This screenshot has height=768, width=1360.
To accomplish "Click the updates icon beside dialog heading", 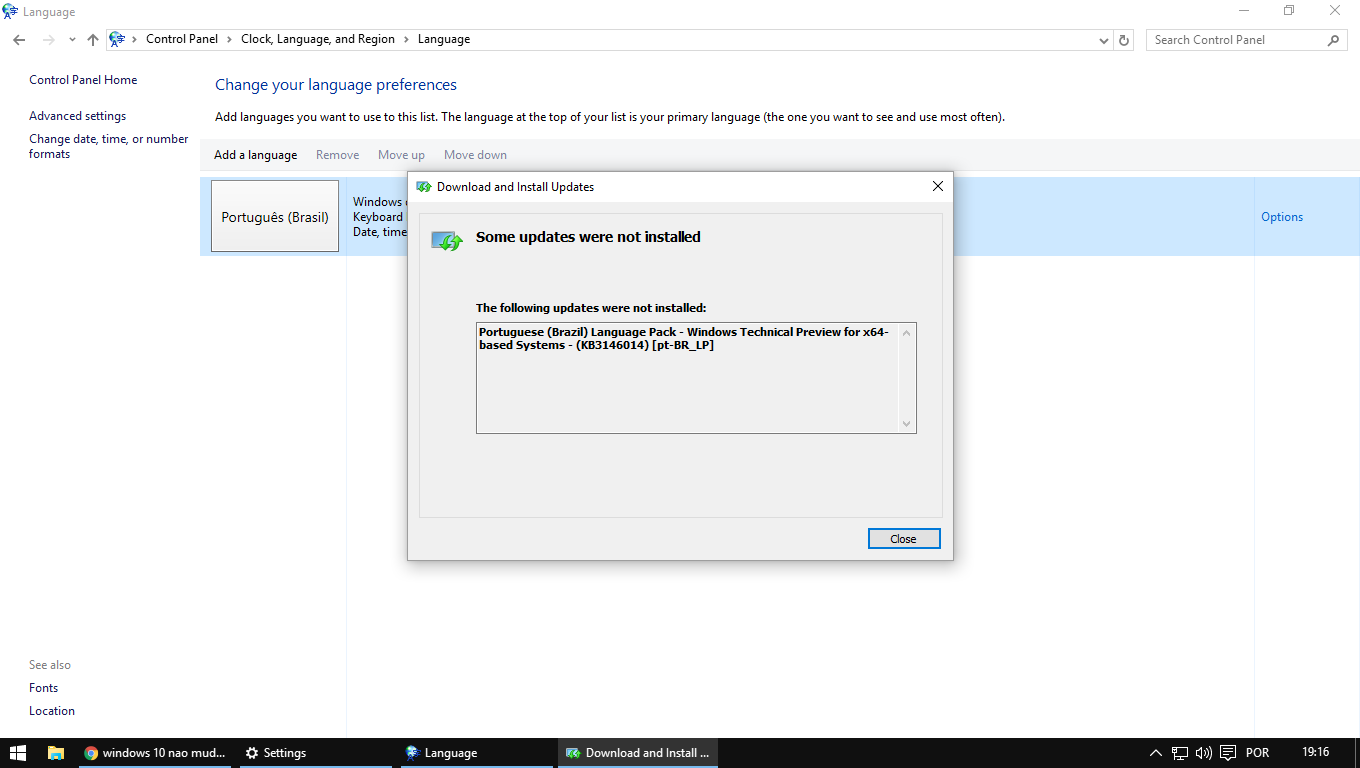I will [x=446, y=241].
